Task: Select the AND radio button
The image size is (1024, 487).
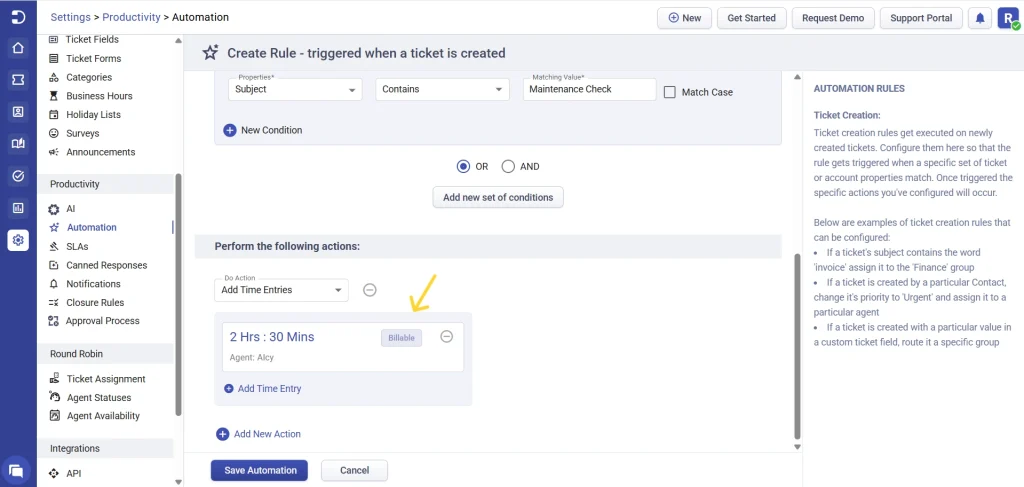Action: click(x=508, y=167)
